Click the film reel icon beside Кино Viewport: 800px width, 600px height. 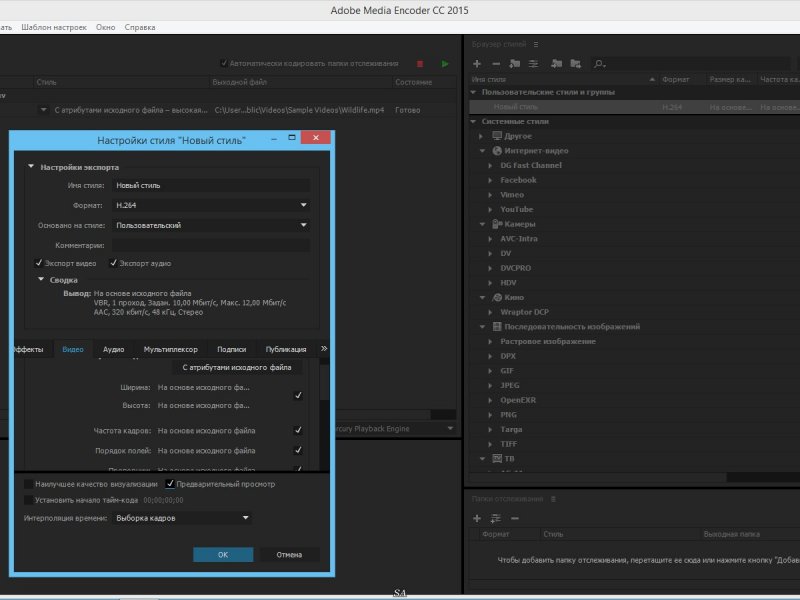pyautogui.click(x=497, y=297)
